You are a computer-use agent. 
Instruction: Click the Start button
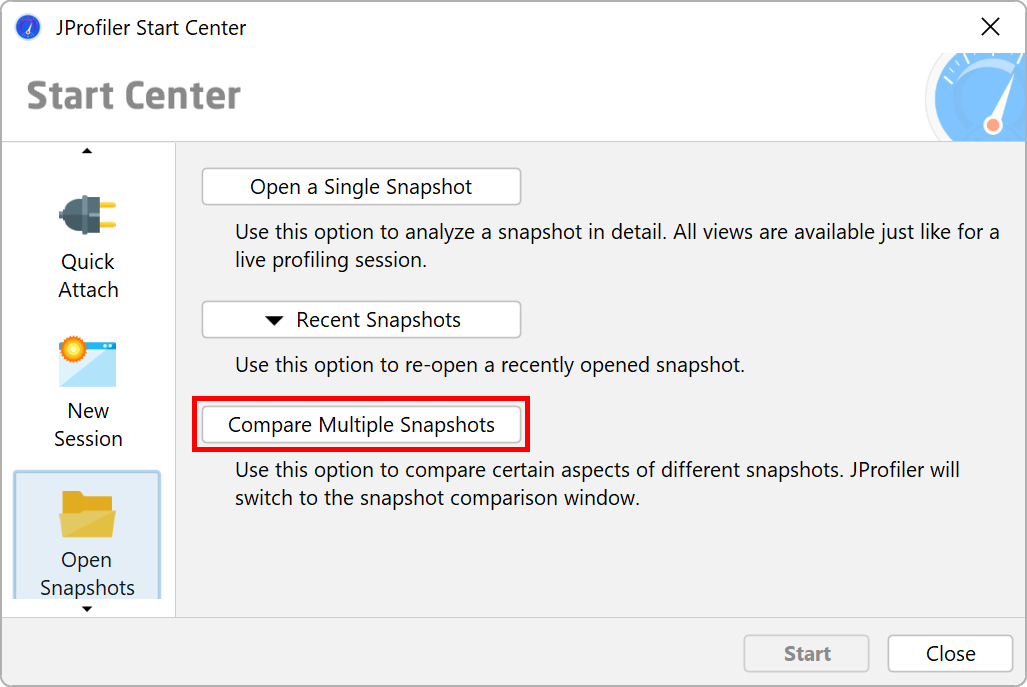pos(806,653)
